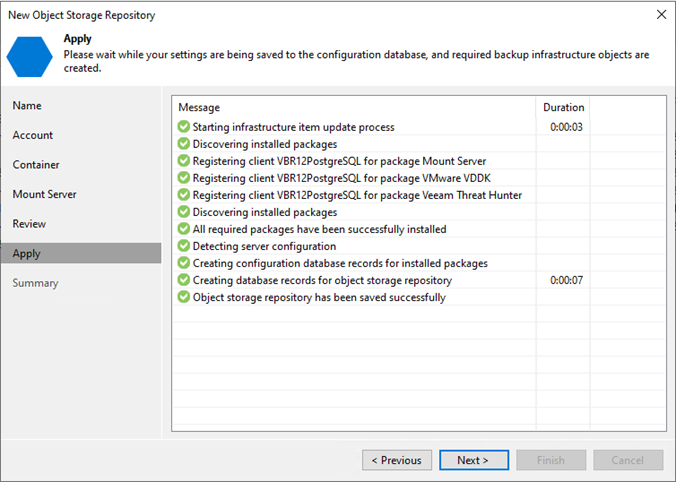This screenshot has height=482, width=676.
Task: Select the Summary step
Action: [35, 283]
